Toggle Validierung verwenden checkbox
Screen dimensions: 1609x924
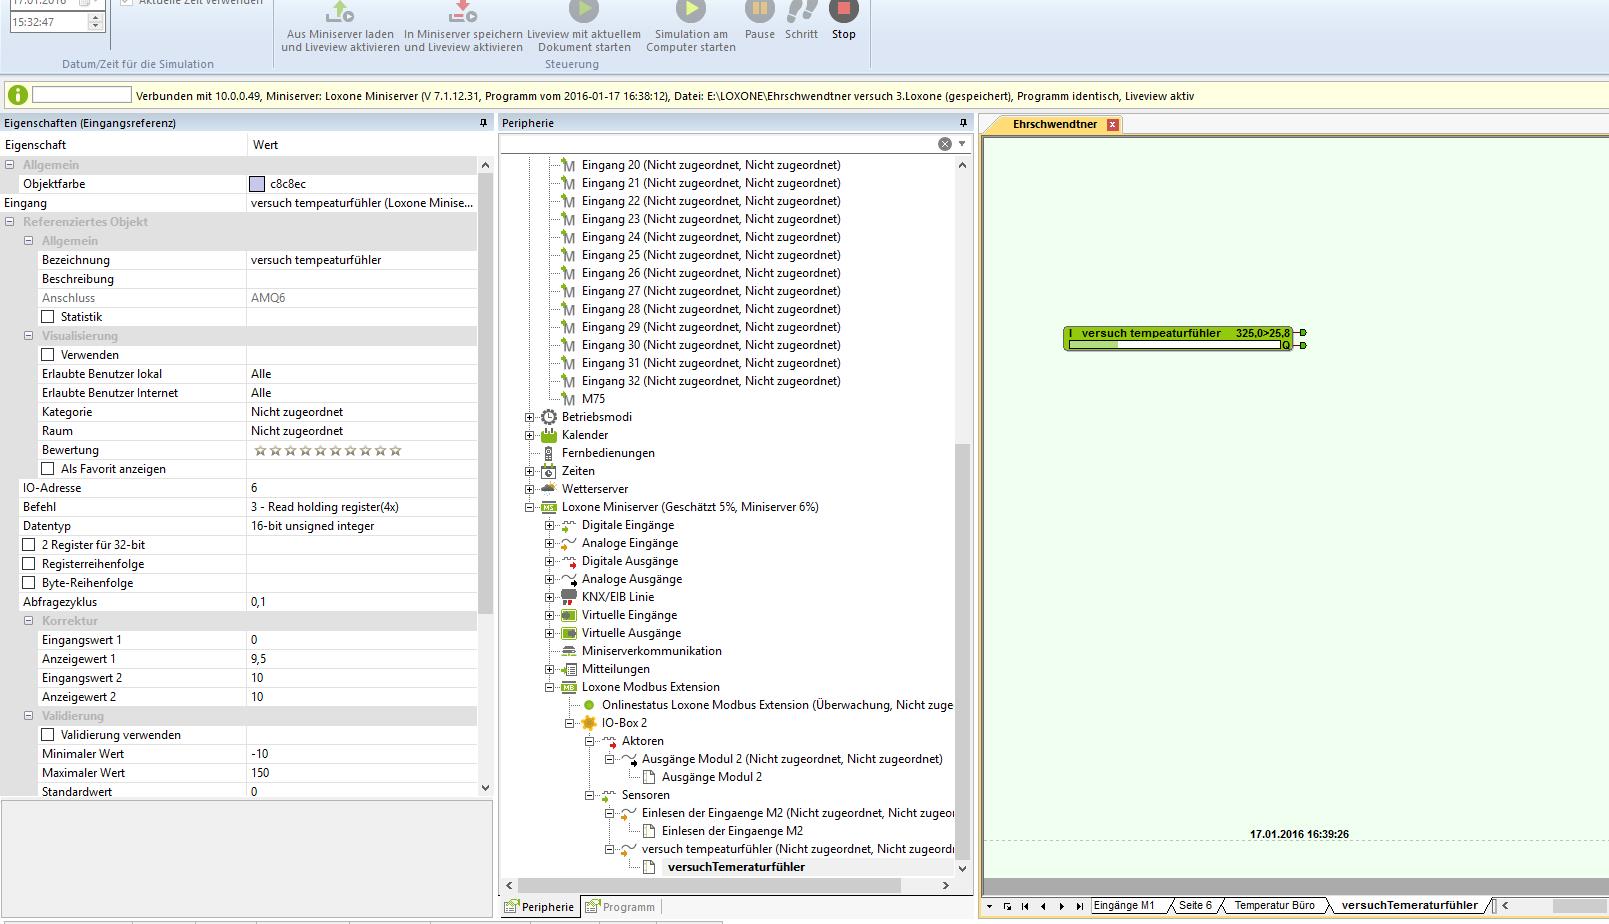[x=48, y=735]
